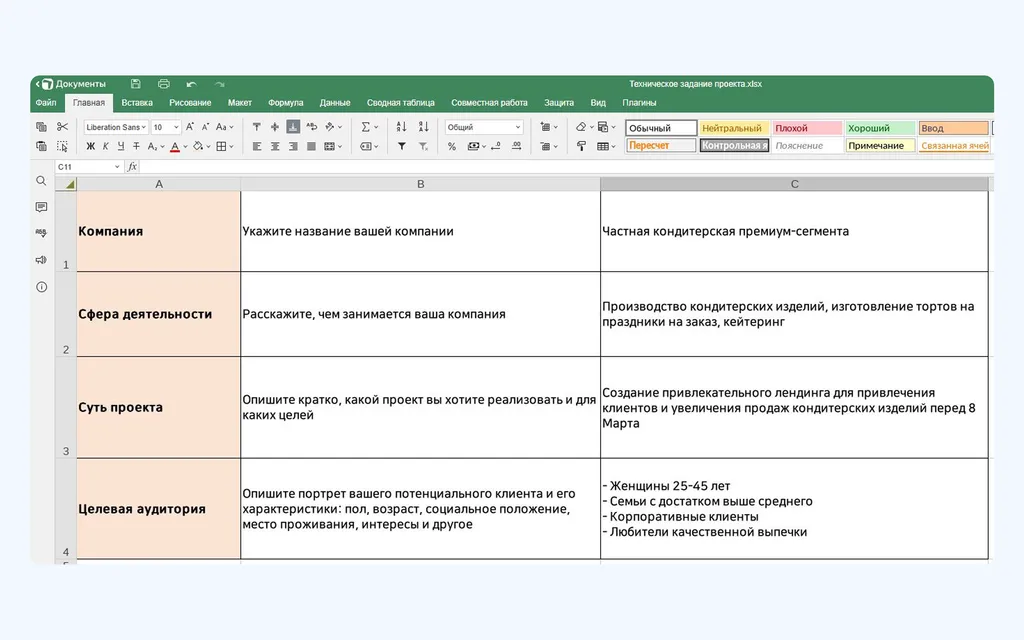Paste clipboard contents with the Paste icon
Image resolution: width=1024 pixels, height=640 pixels.
pyautogui.click(x=41, y=146)
